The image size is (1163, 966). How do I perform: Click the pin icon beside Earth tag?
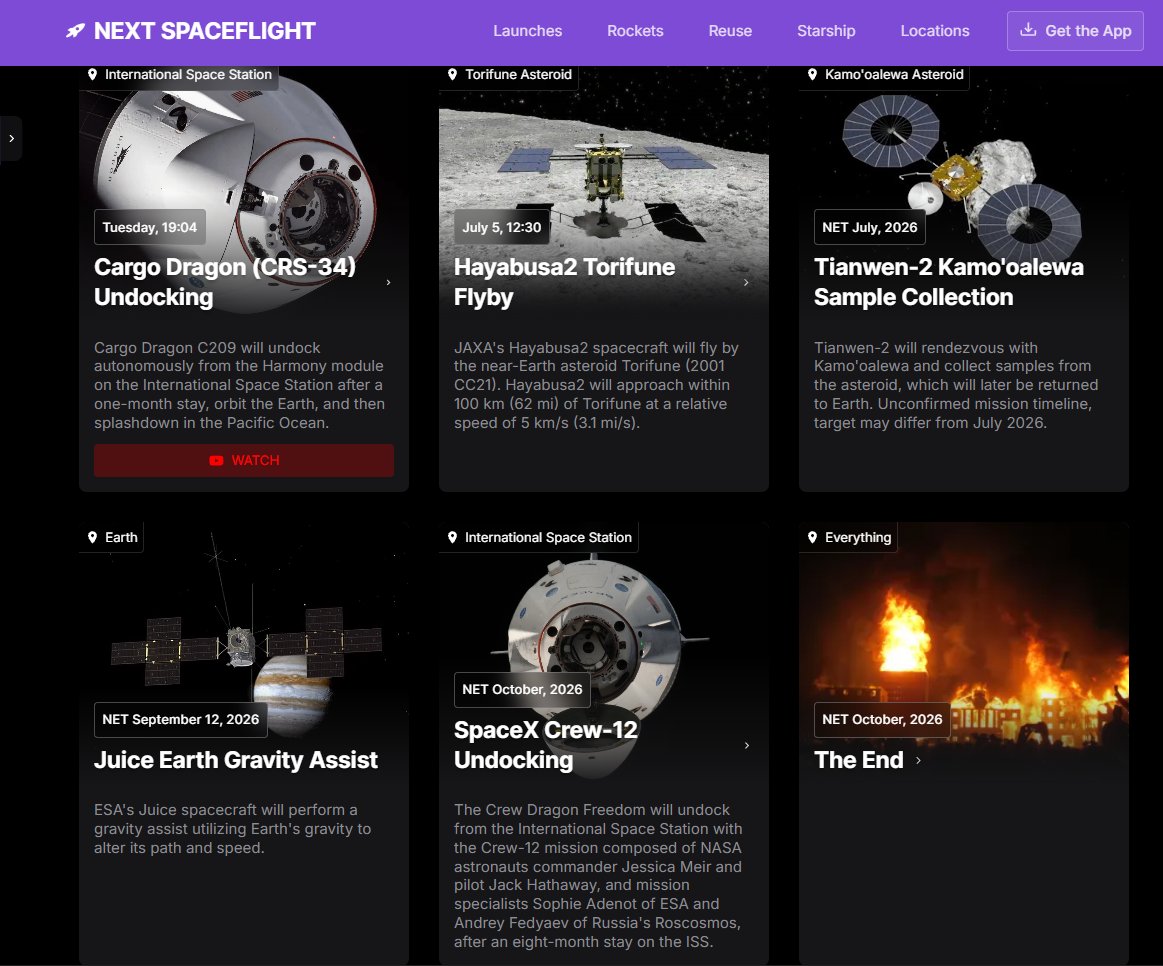click(92, 537)
